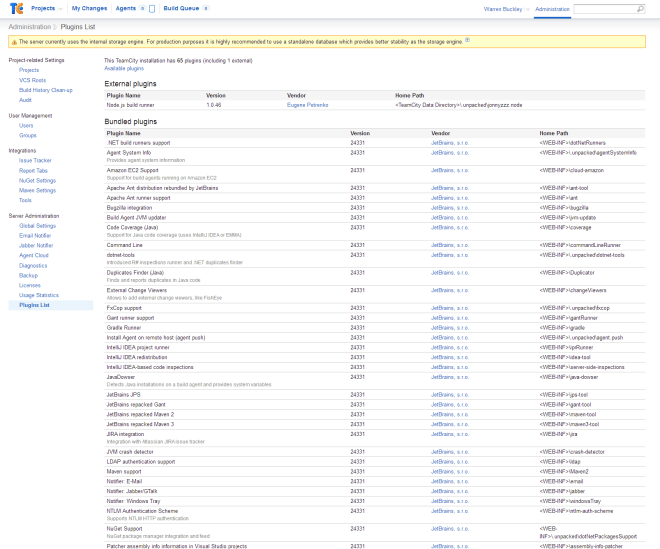Open Email Notifier settings

[x=35, y=236]
